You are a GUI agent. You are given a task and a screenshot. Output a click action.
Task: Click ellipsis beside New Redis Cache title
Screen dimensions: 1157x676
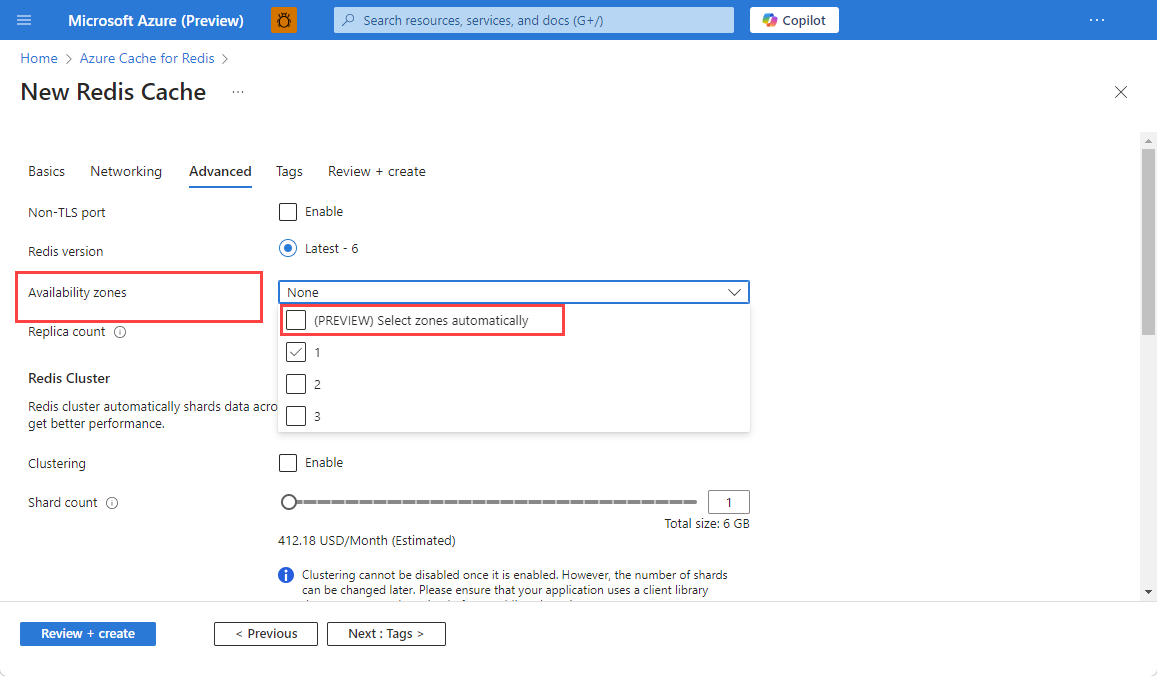[238, 92]
